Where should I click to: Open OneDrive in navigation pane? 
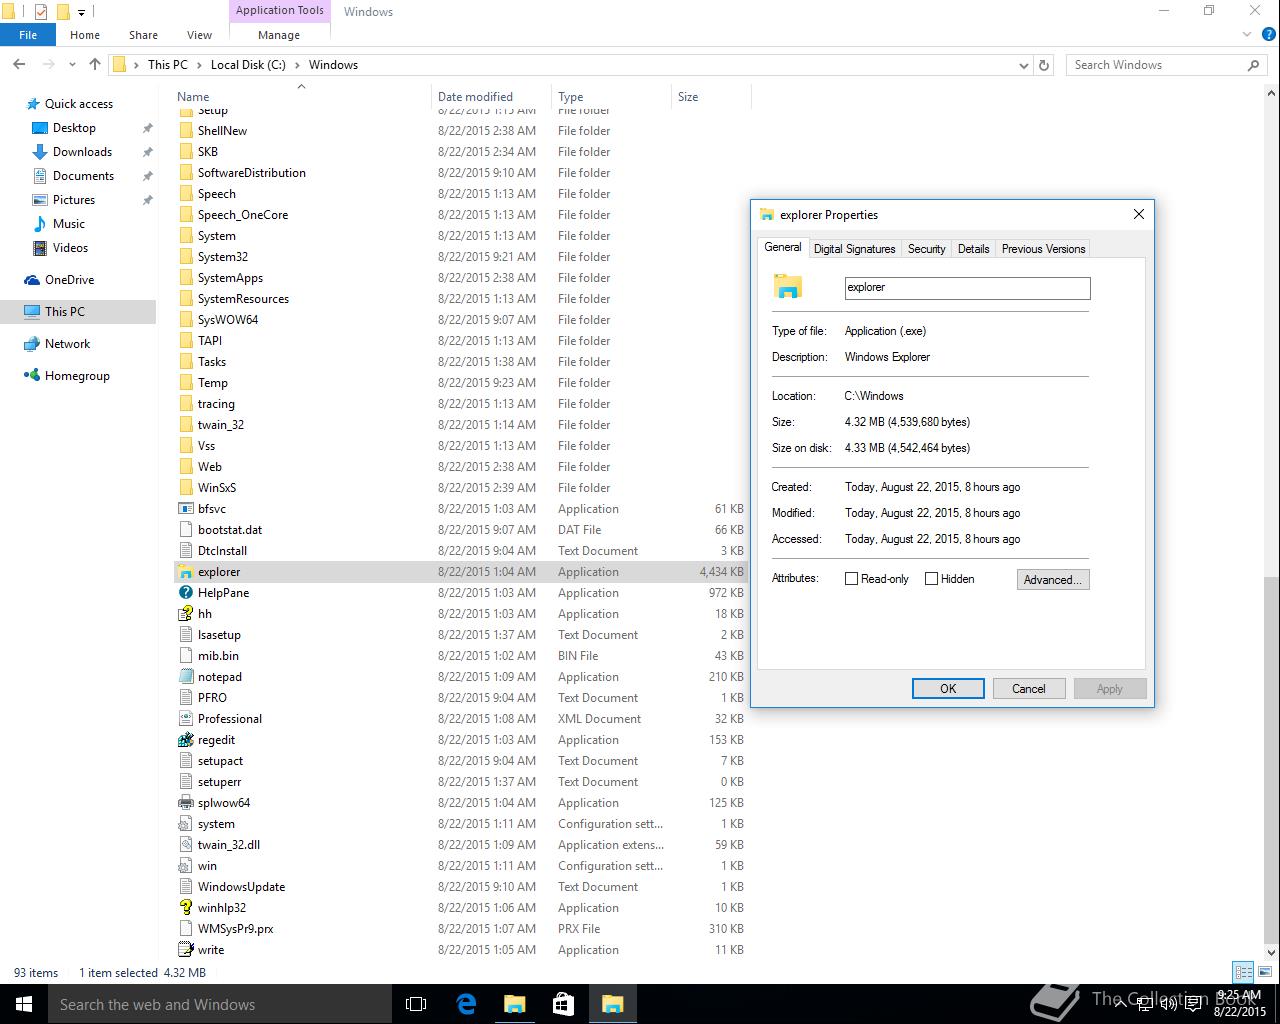[69, 280]
